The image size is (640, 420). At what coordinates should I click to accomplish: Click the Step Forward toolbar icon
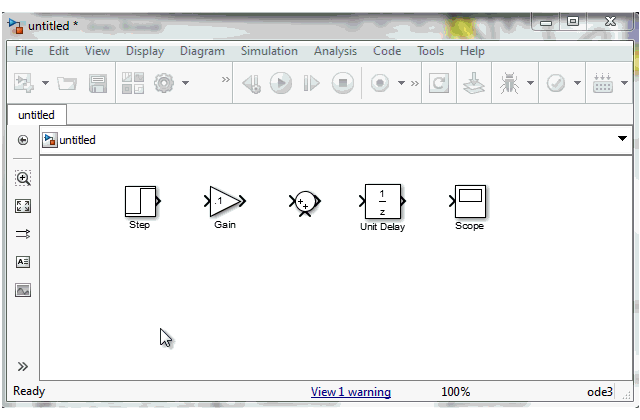point(311,84)
